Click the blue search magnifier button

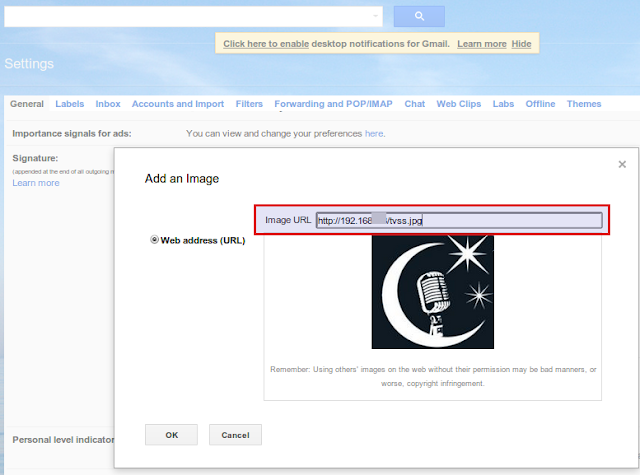pos(419,16)
